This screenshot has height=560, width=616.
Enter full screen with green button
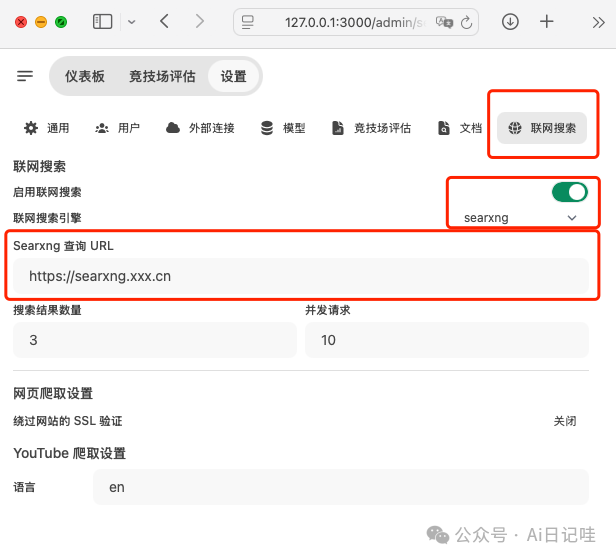tap(61, 22)
